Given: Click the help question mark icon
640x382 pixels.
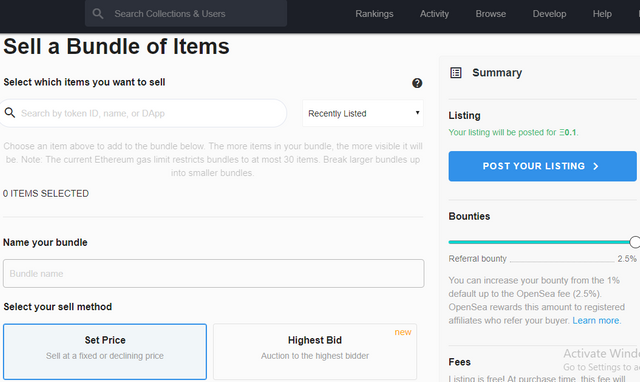Looking at the screenshot, I should point(417,83).
